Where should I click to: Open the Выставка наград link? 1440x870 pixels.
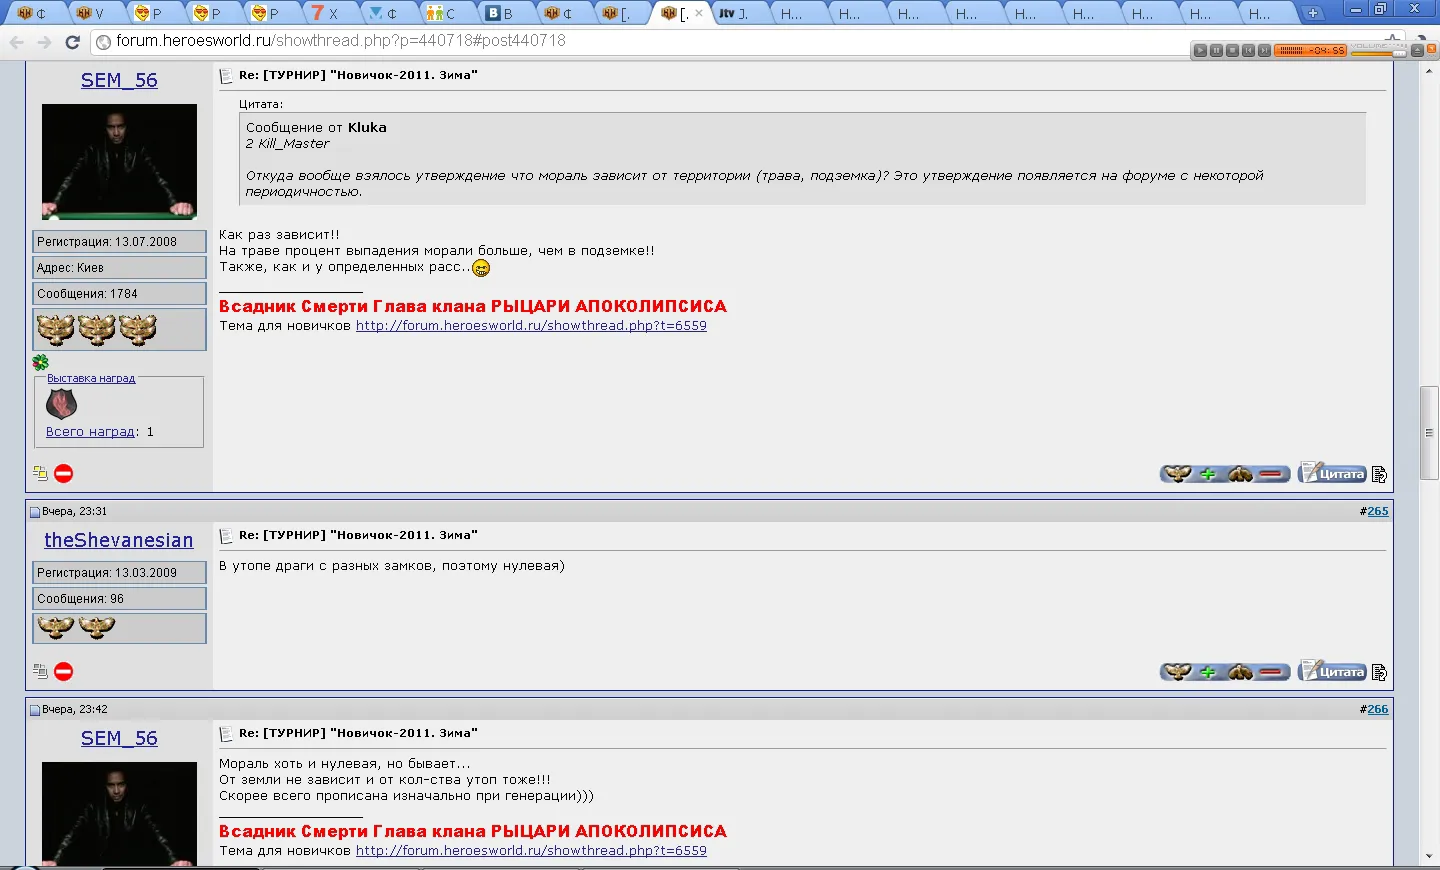point(91,378)
